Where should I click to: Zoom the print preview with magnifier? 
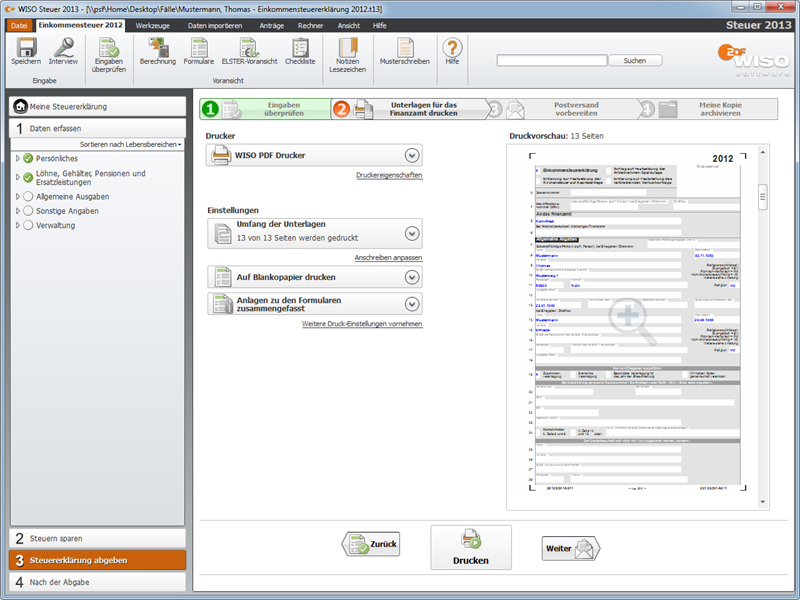pyautogui.click(x=631, y=319)
